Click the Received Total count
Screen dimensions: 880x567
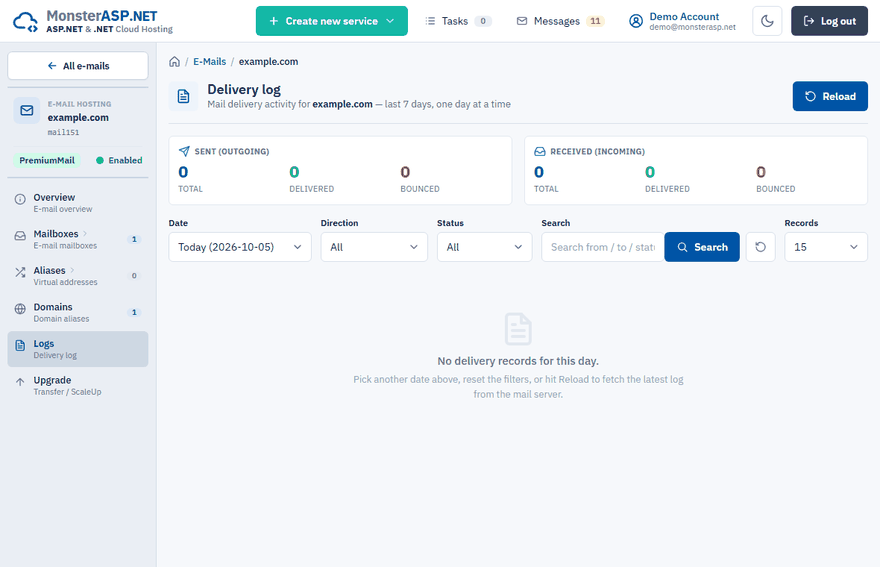pos(539,172)
